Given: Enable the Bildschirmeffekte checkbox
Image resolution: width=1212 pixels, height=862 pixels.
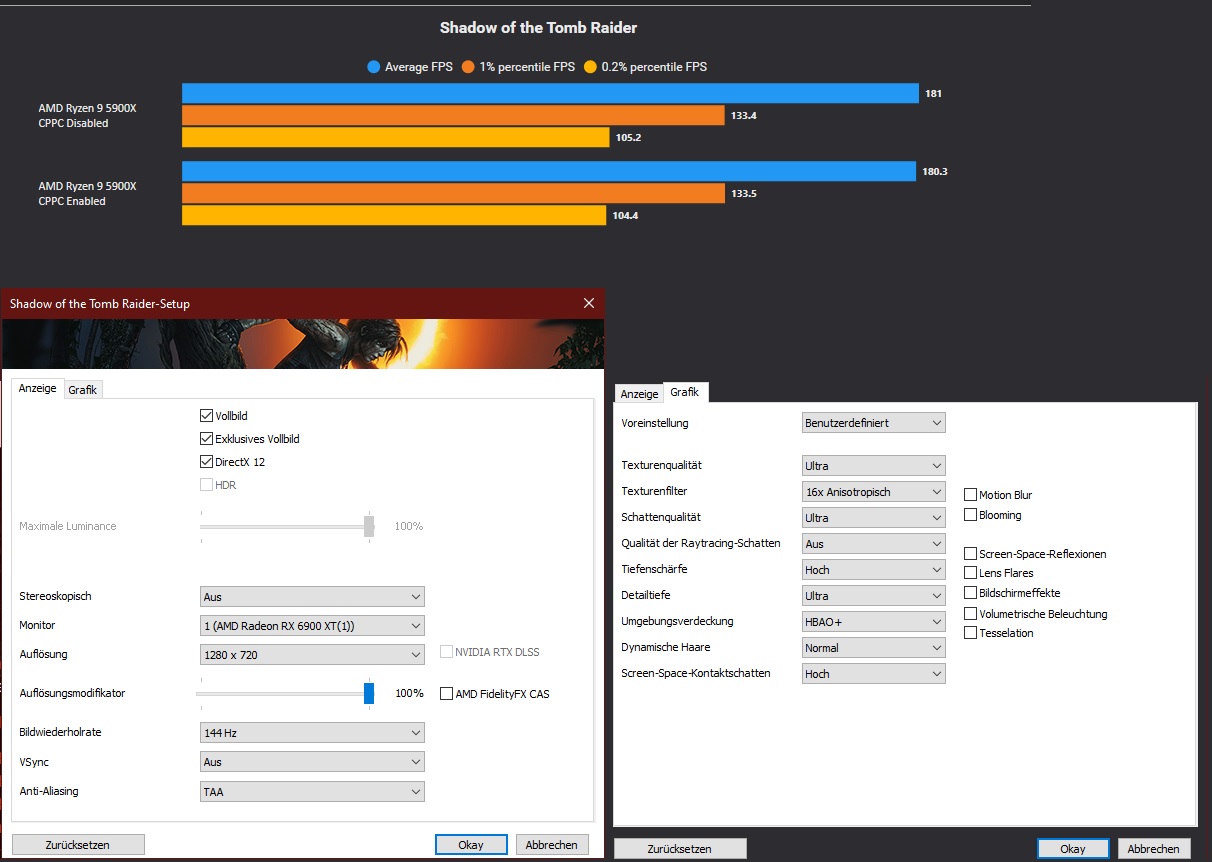Looking at the screenshot, I should tap(970, 593).
